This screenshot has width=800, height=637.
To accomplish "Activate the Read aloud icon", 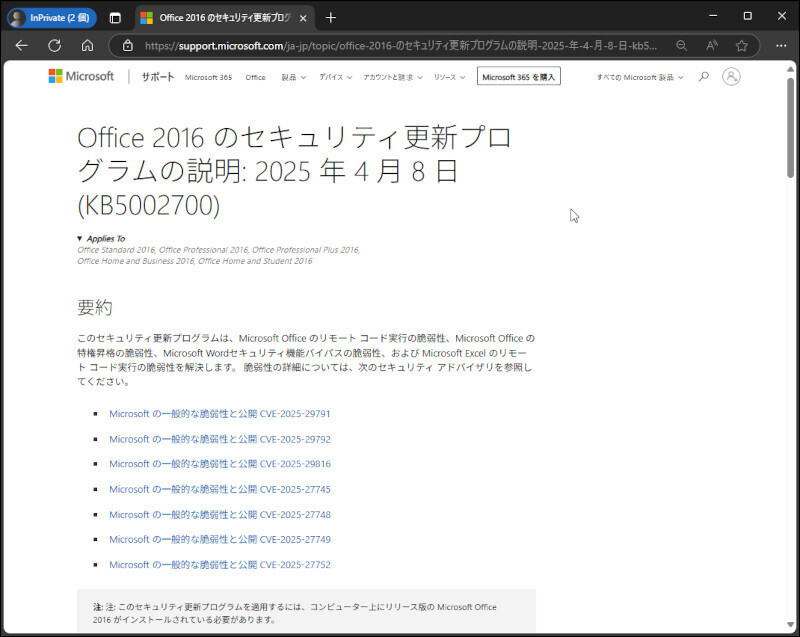I will [712, 46].
